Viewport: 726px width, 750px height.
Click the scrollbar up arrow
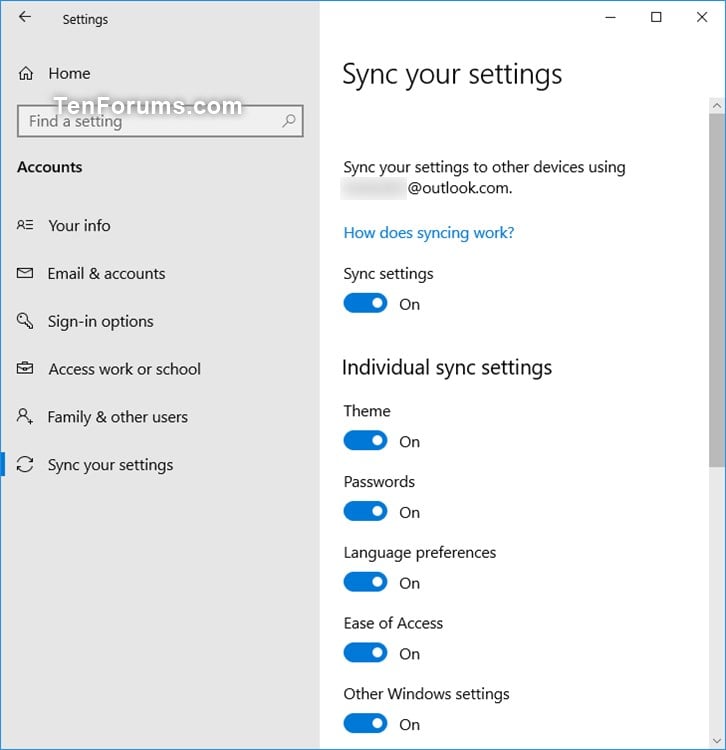point(716,106)
